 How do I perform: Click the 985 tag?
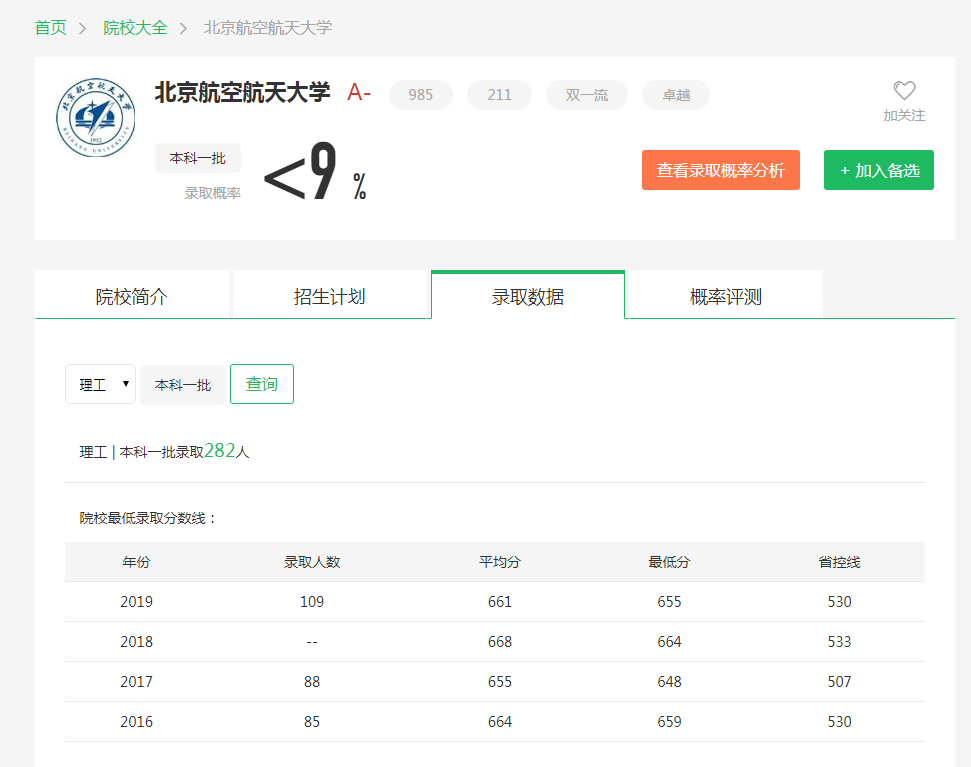click(x=420, y=95)
